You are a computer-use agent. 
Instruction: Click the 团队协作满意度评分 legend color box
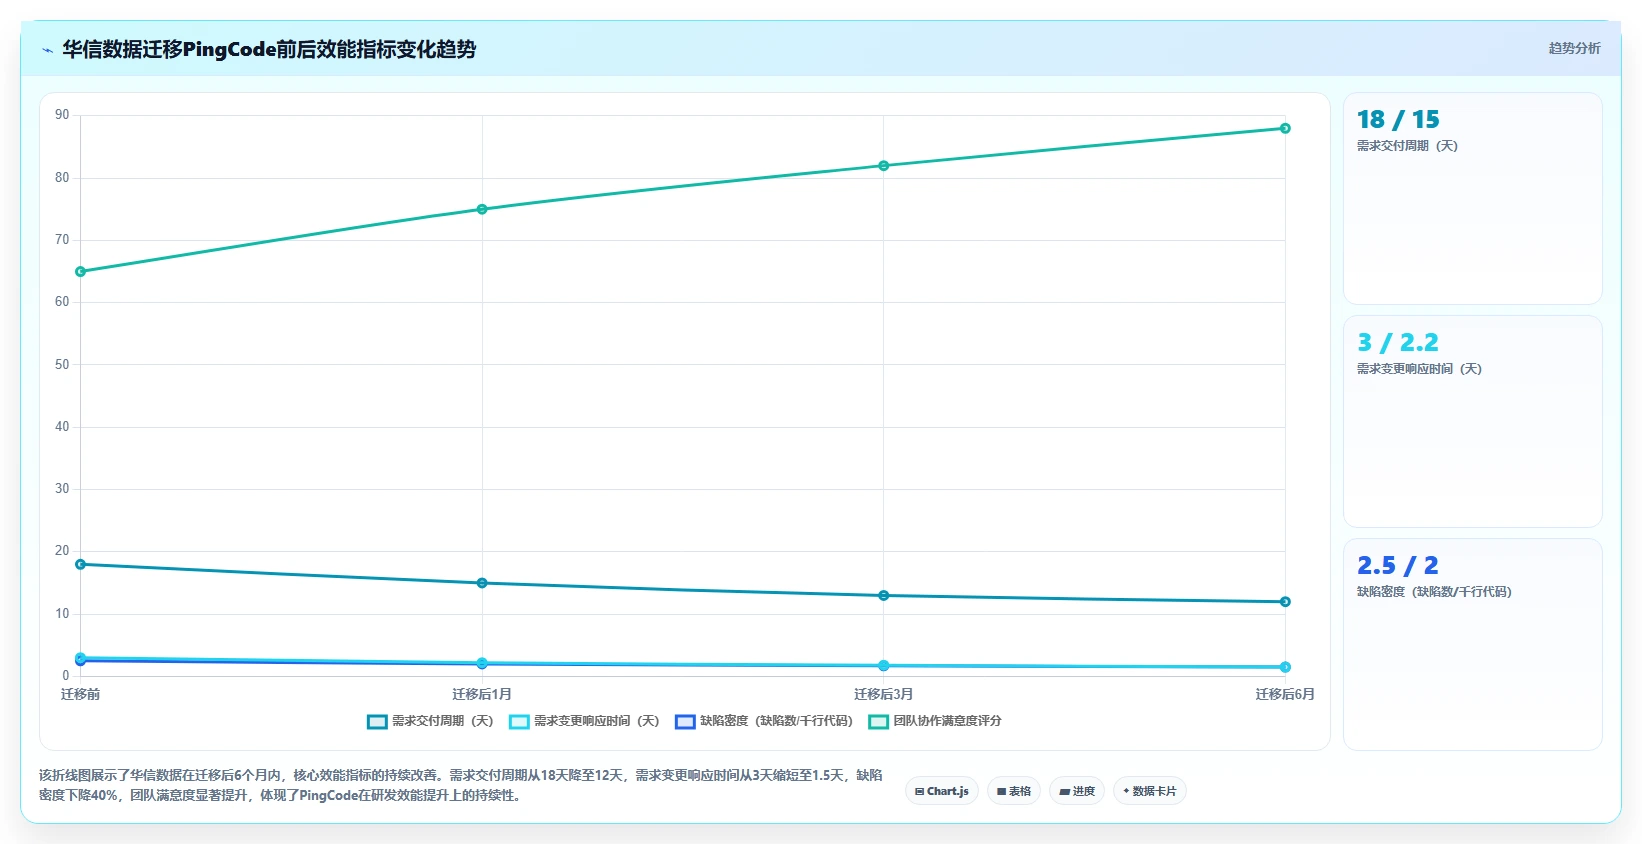(879, 722)
